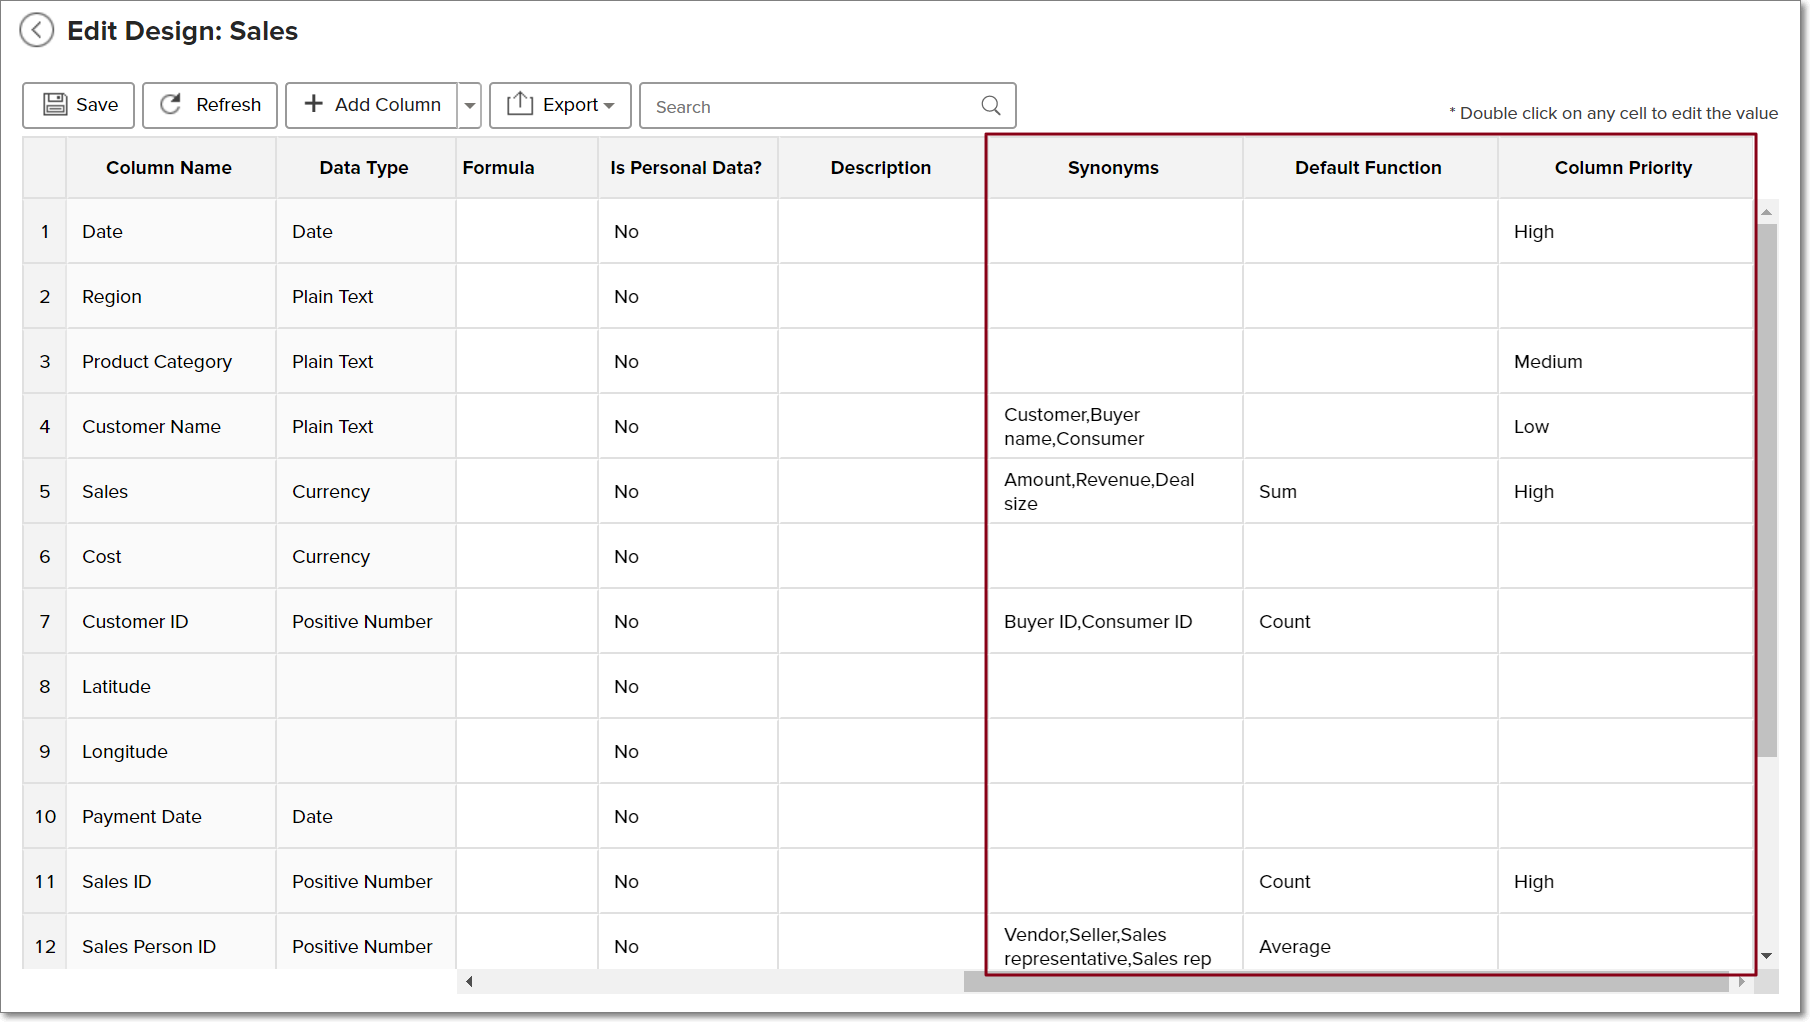Click the back arrow icon
Screen dimensions: 1810x1022
[37, 30]
